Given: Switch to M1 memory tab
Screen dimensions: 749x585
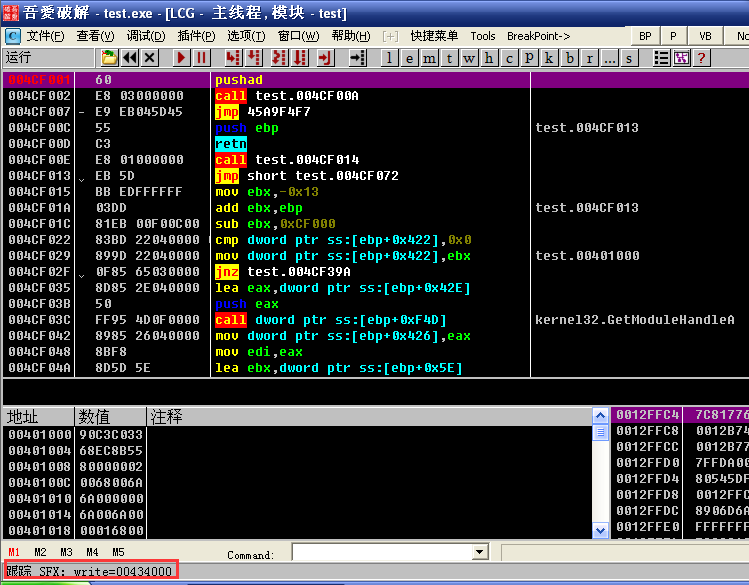Looking at the screenshot, I should (x=14, y=552).
